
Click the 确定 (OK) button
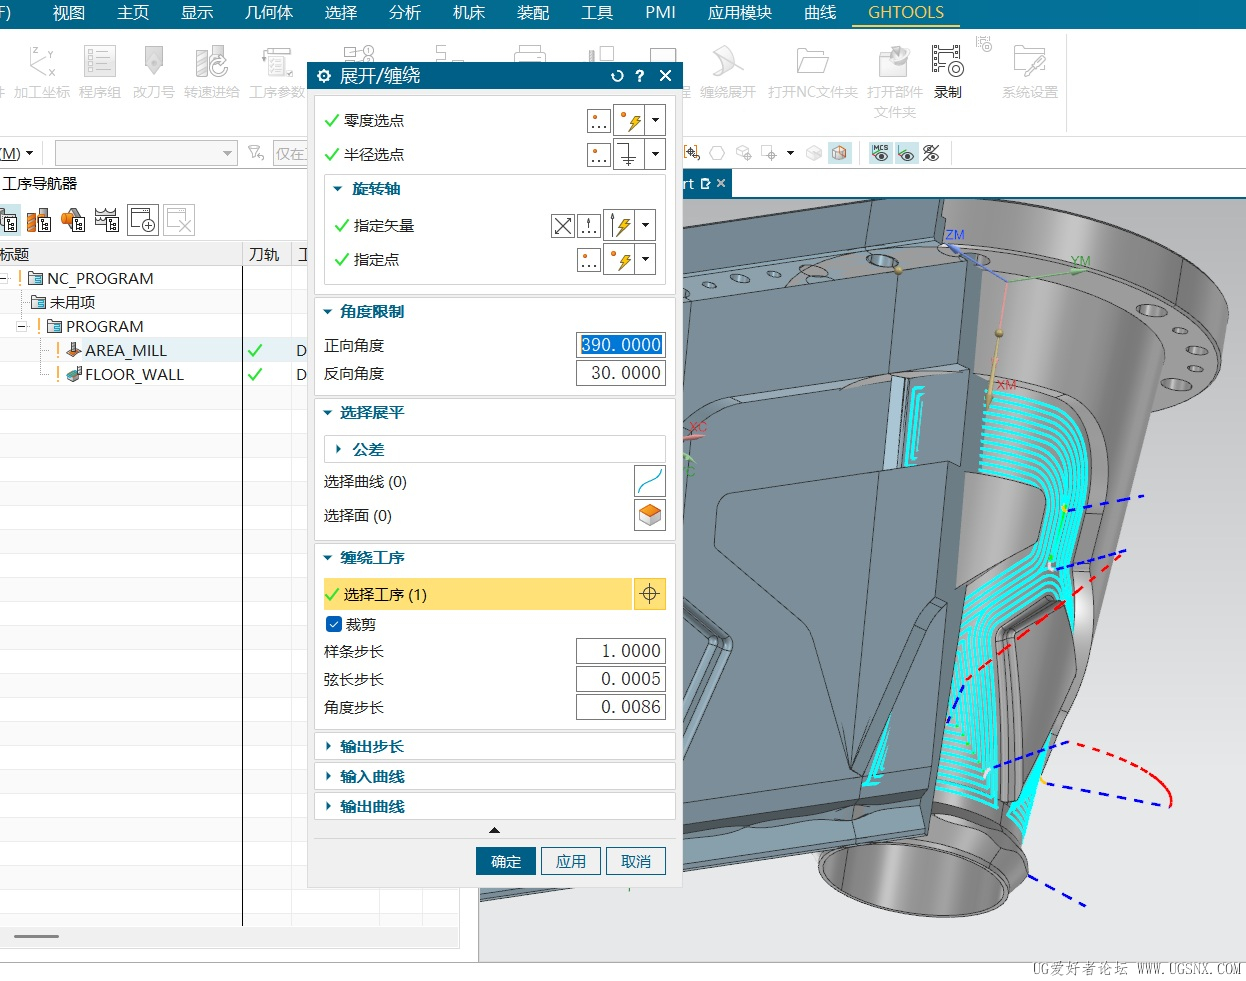click(505, 861)
